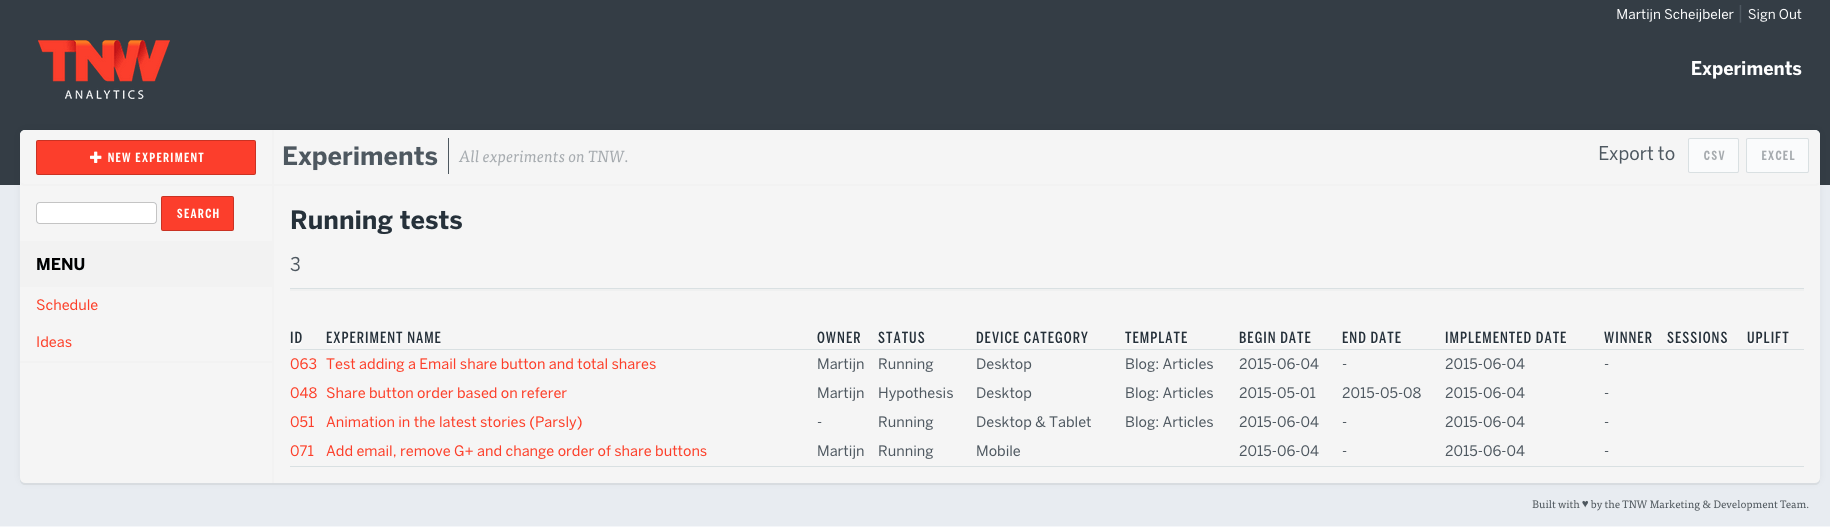Open 'Animation in the latest stories (Parsly)'
Image resolution: width=1830 pixels, height=527 pixels.
[x=453, y=422]
